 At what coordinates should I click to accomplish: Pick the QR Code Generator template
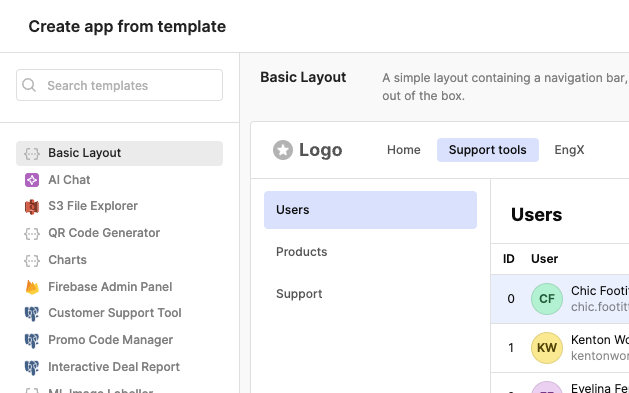click(120, 233)
